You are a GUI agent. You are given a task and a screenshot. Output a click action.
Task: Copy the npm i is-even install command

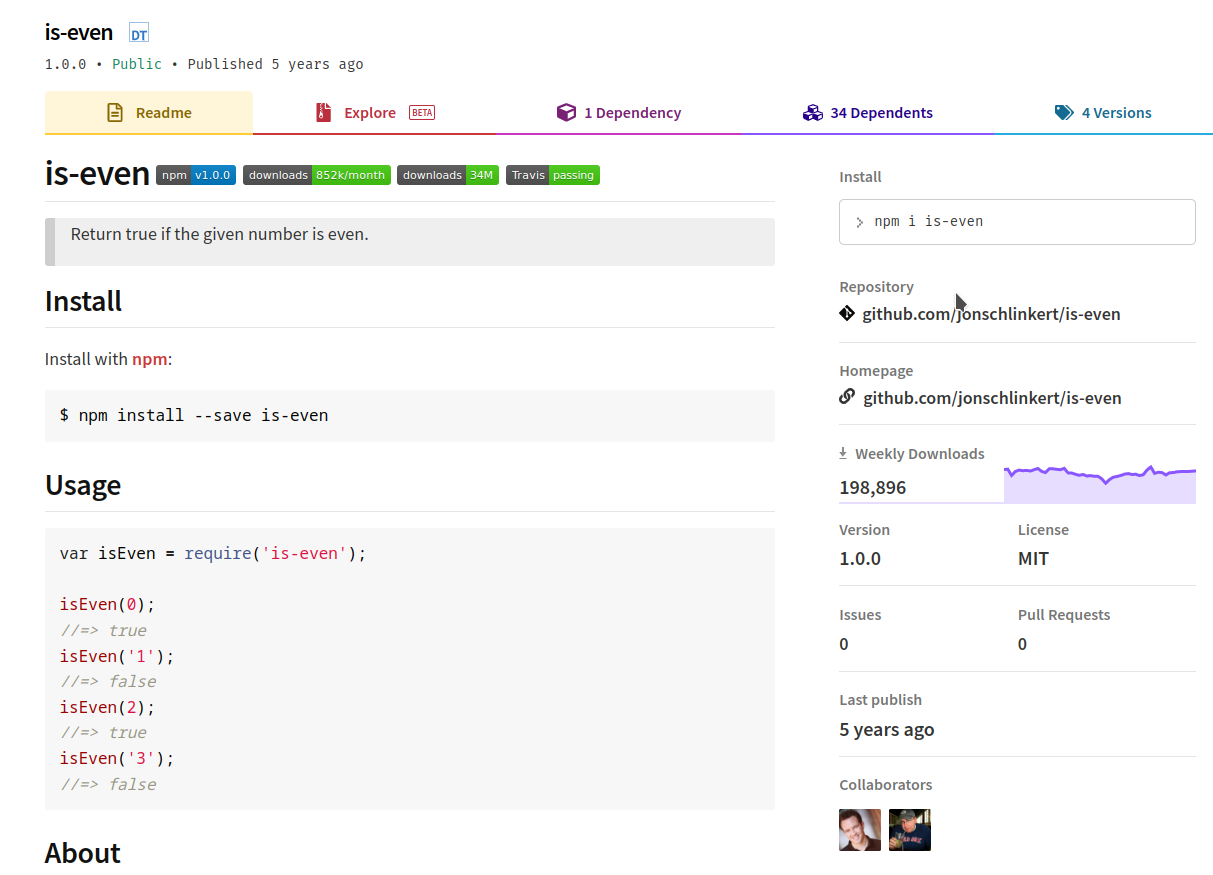1017,222
